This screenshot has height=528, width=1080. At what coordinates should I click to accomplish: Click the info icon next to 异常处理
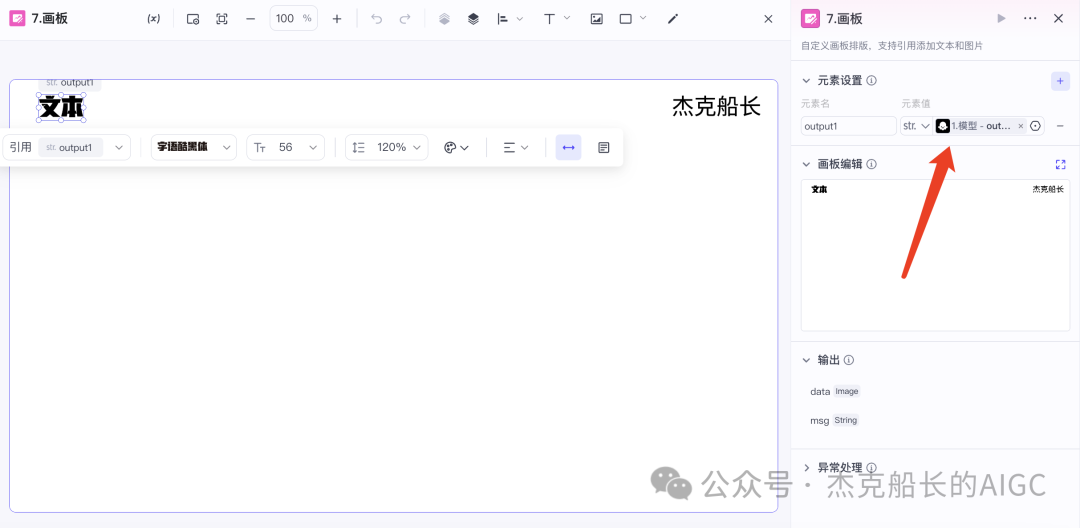tap(871, 467)
